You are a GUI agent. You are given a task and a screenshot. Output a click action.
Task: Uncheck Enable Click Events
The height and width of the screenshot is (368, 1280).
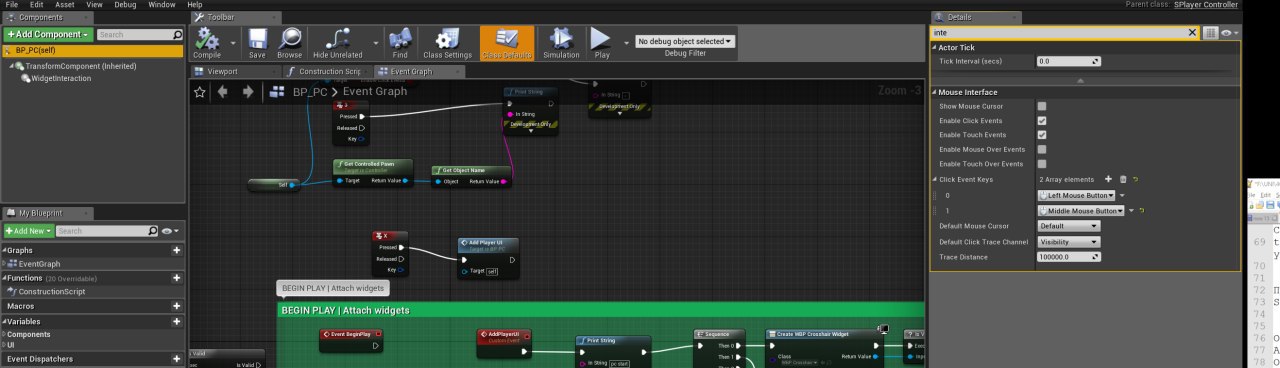(x=1041, y=120)
